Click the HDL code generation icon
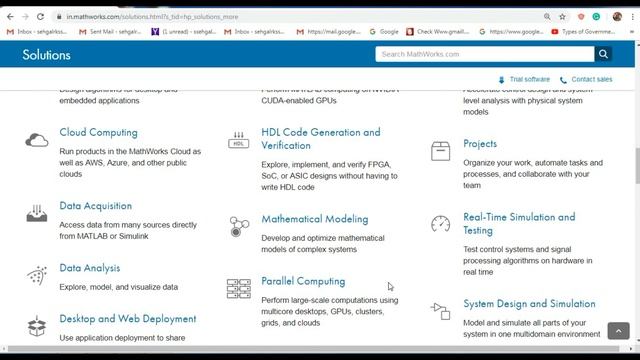640x360 pixels. click(x=239, y=140)
